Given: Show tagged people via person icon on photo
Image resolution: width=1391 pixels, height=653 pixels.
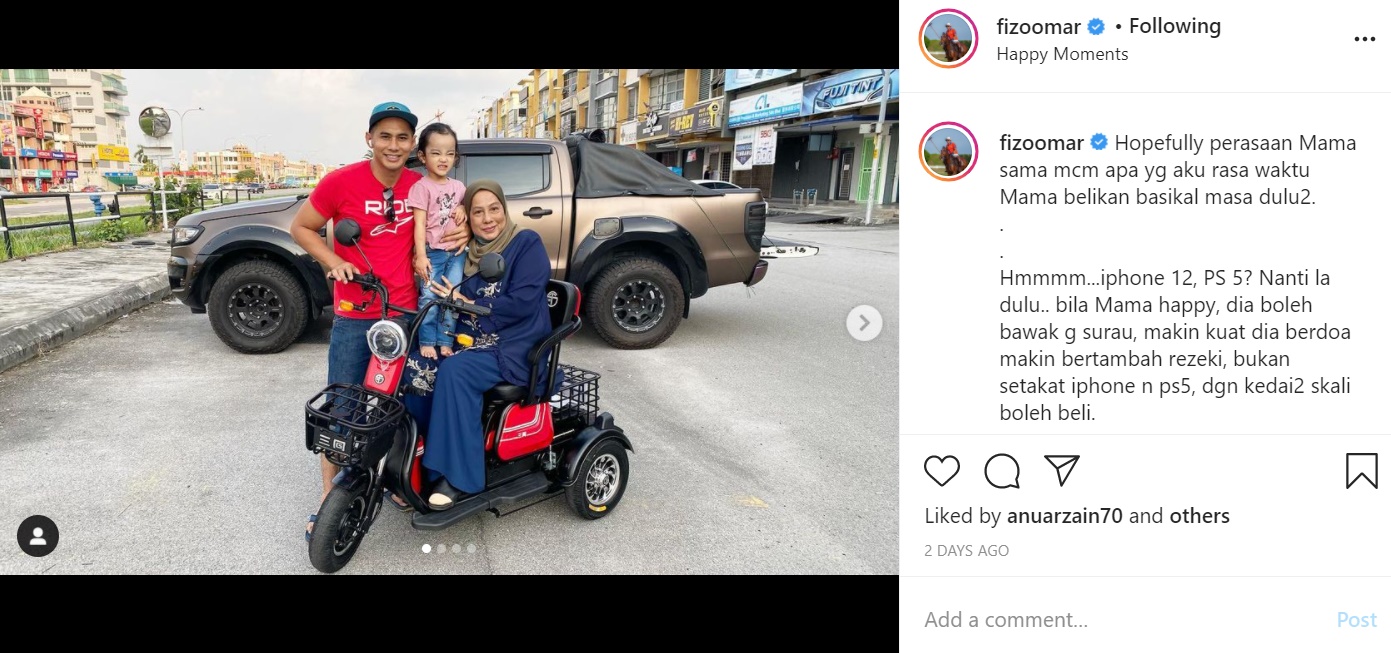Looking at the screenshot, I should (x=38, y=536).
